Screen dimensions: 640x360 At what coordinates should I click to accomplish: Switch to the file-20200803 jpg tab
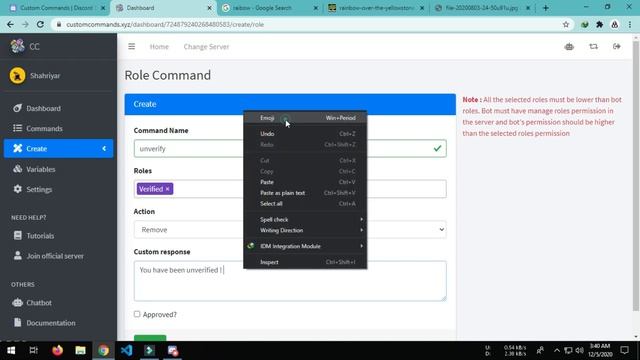pyautogui.click(x=482, y=8)
